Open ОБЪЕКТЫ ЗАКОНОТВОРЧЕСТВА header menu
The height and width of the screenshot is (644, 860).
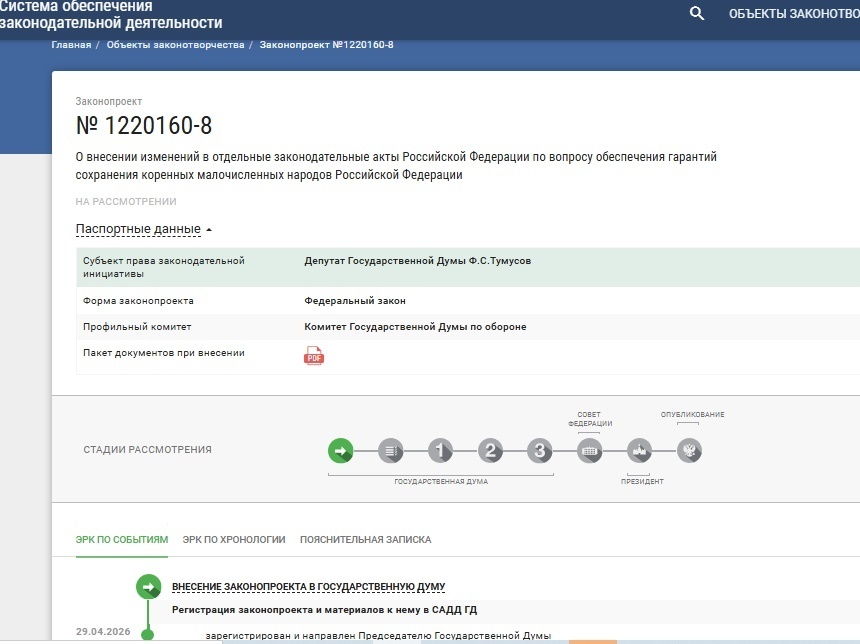(x=794, y=14)
